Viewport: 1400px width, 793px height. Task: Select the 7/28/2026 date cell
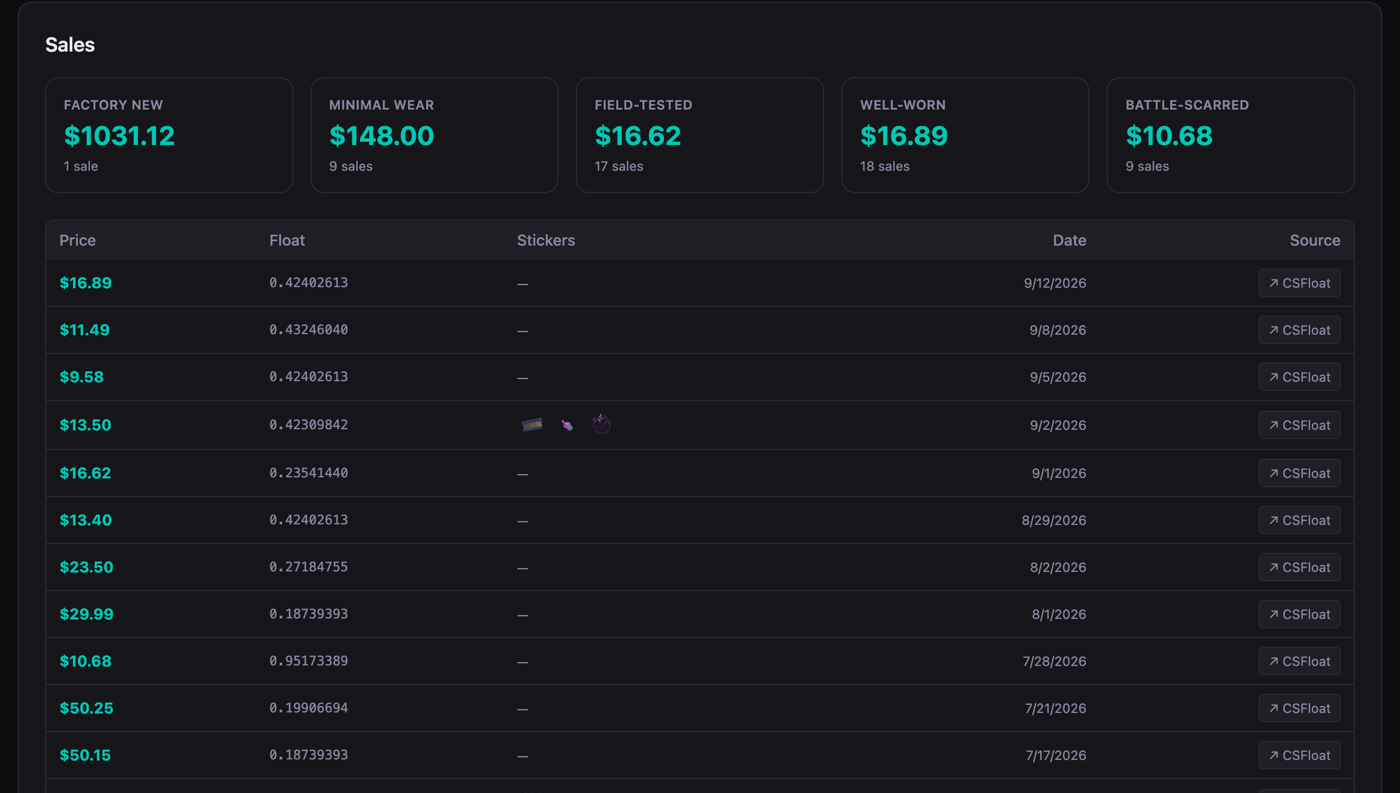1055,661
